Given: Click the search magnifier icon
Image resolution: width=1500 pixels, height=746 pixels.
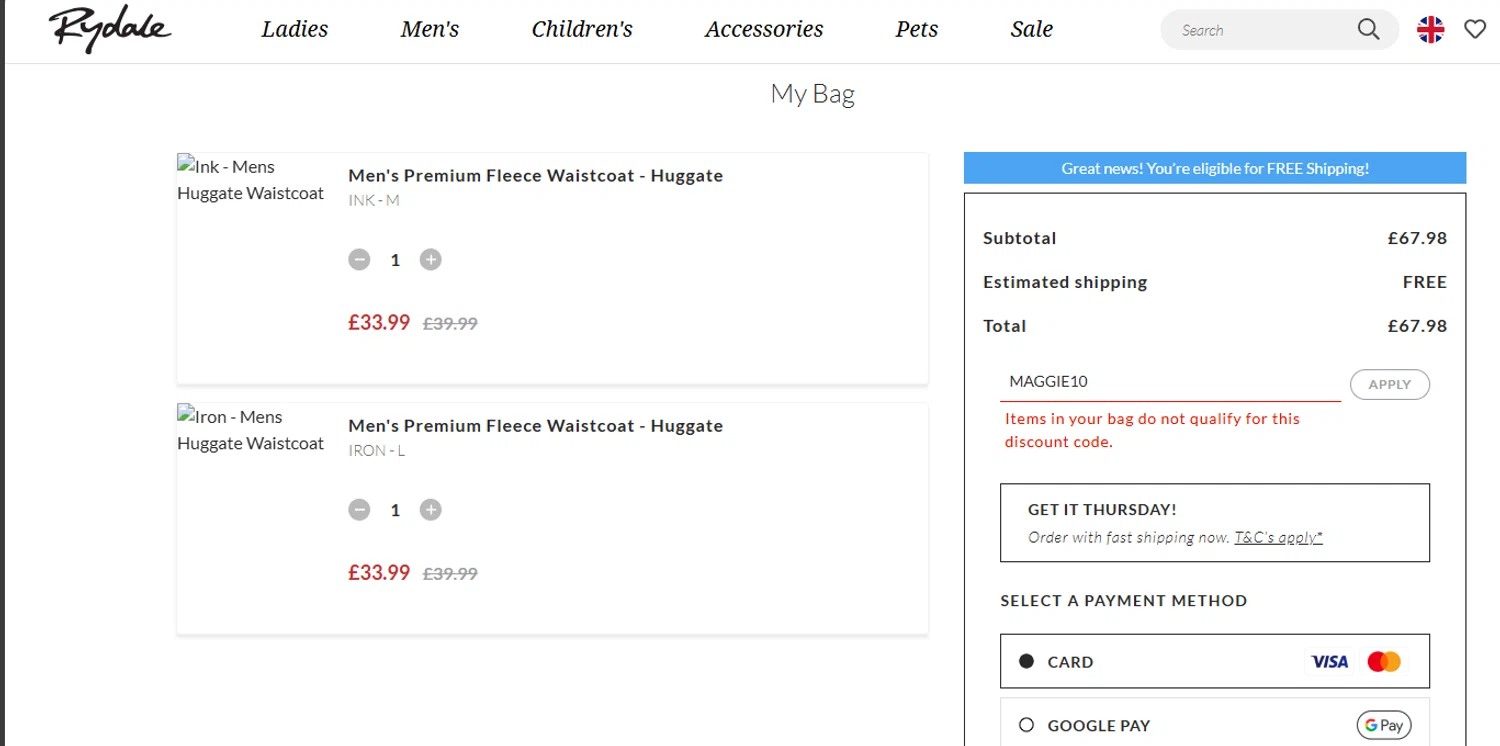Looking at the screenshot, I should [x=1368, y=30].
